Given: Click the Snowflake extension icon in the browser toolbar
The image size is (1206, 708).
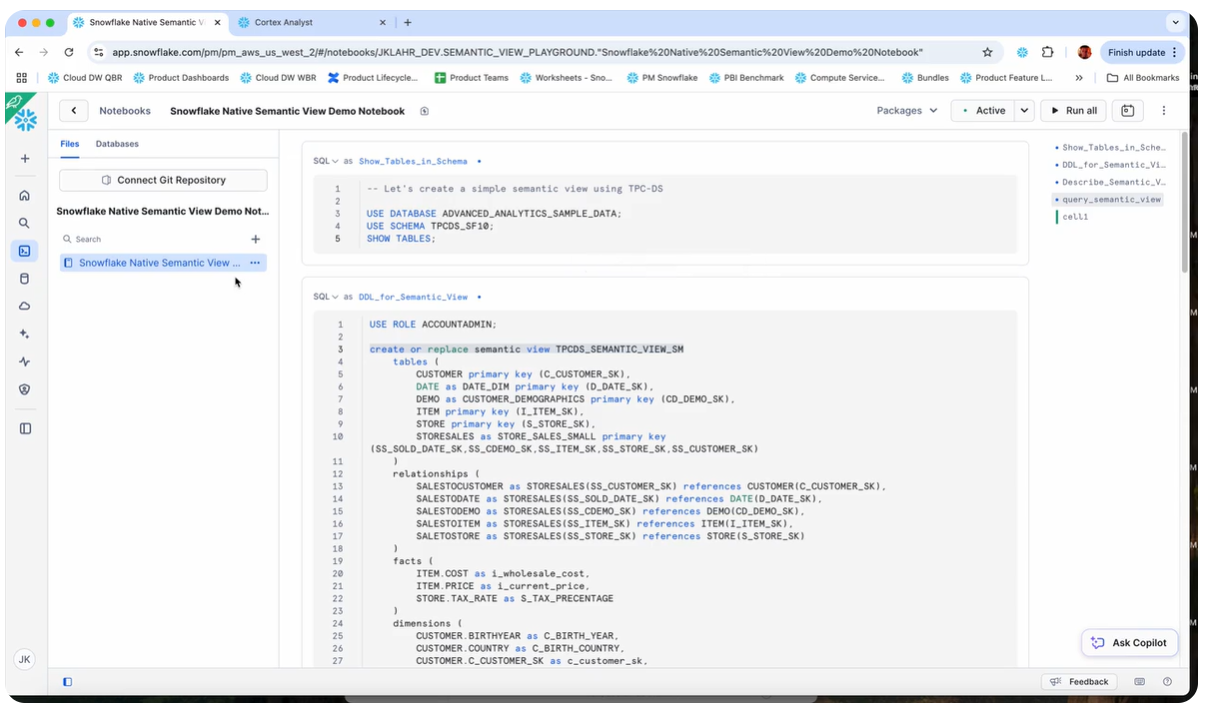Looking at the screenshot, I should [x=1022, y=52].
